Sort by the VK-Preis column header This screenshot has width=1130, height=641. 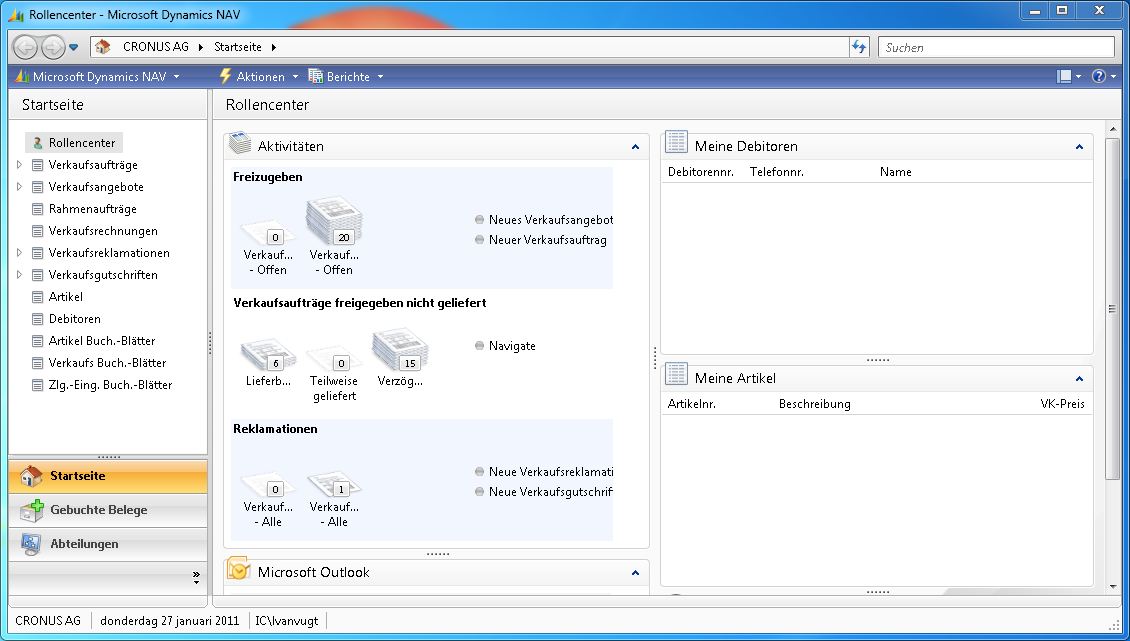pos(1062,405)
